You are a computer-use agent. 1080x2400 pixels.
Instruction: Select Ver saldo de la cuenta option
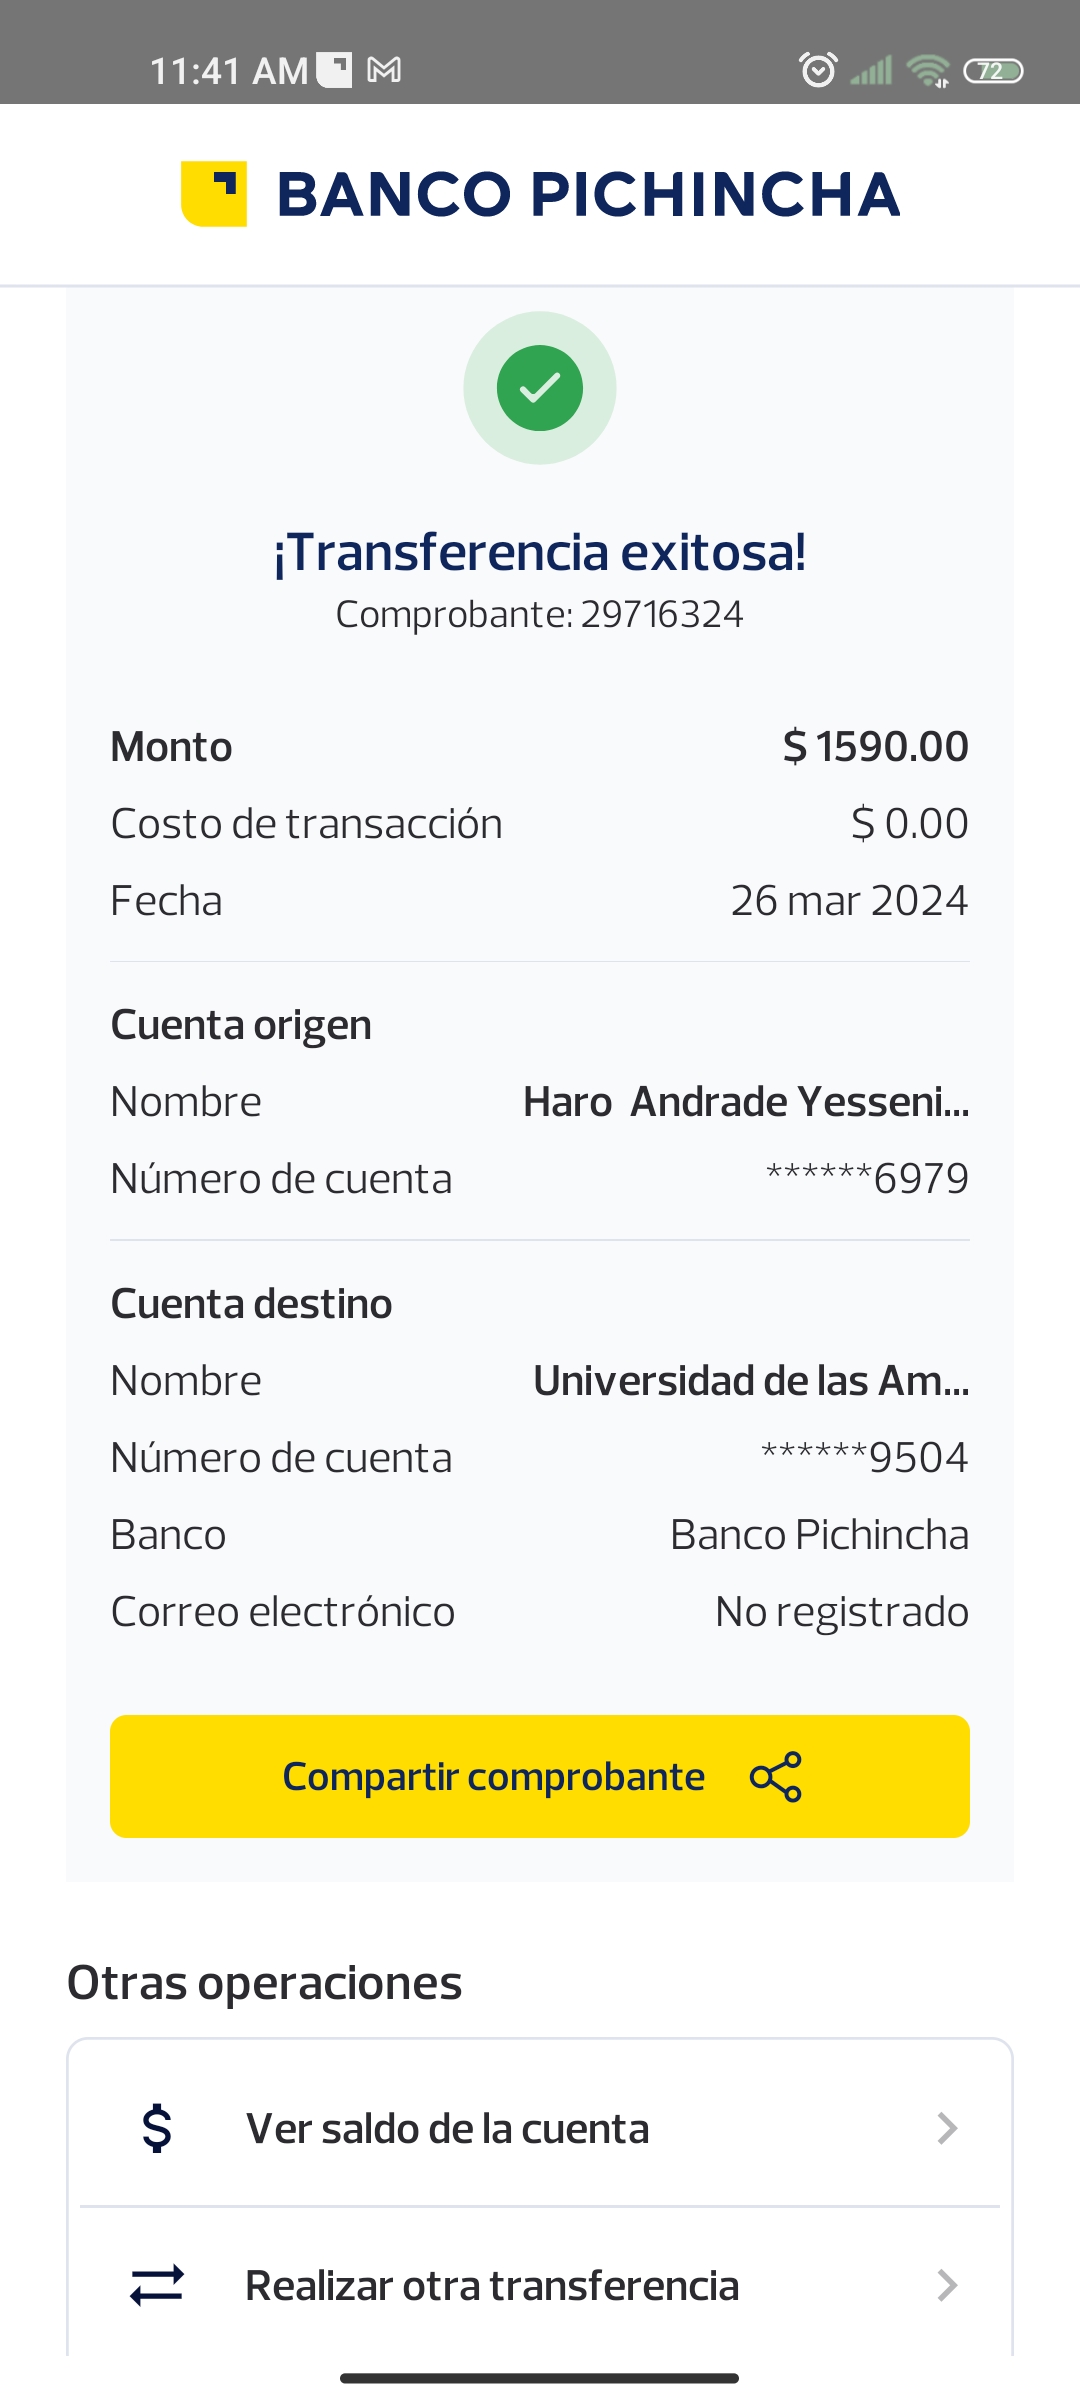448,2129
